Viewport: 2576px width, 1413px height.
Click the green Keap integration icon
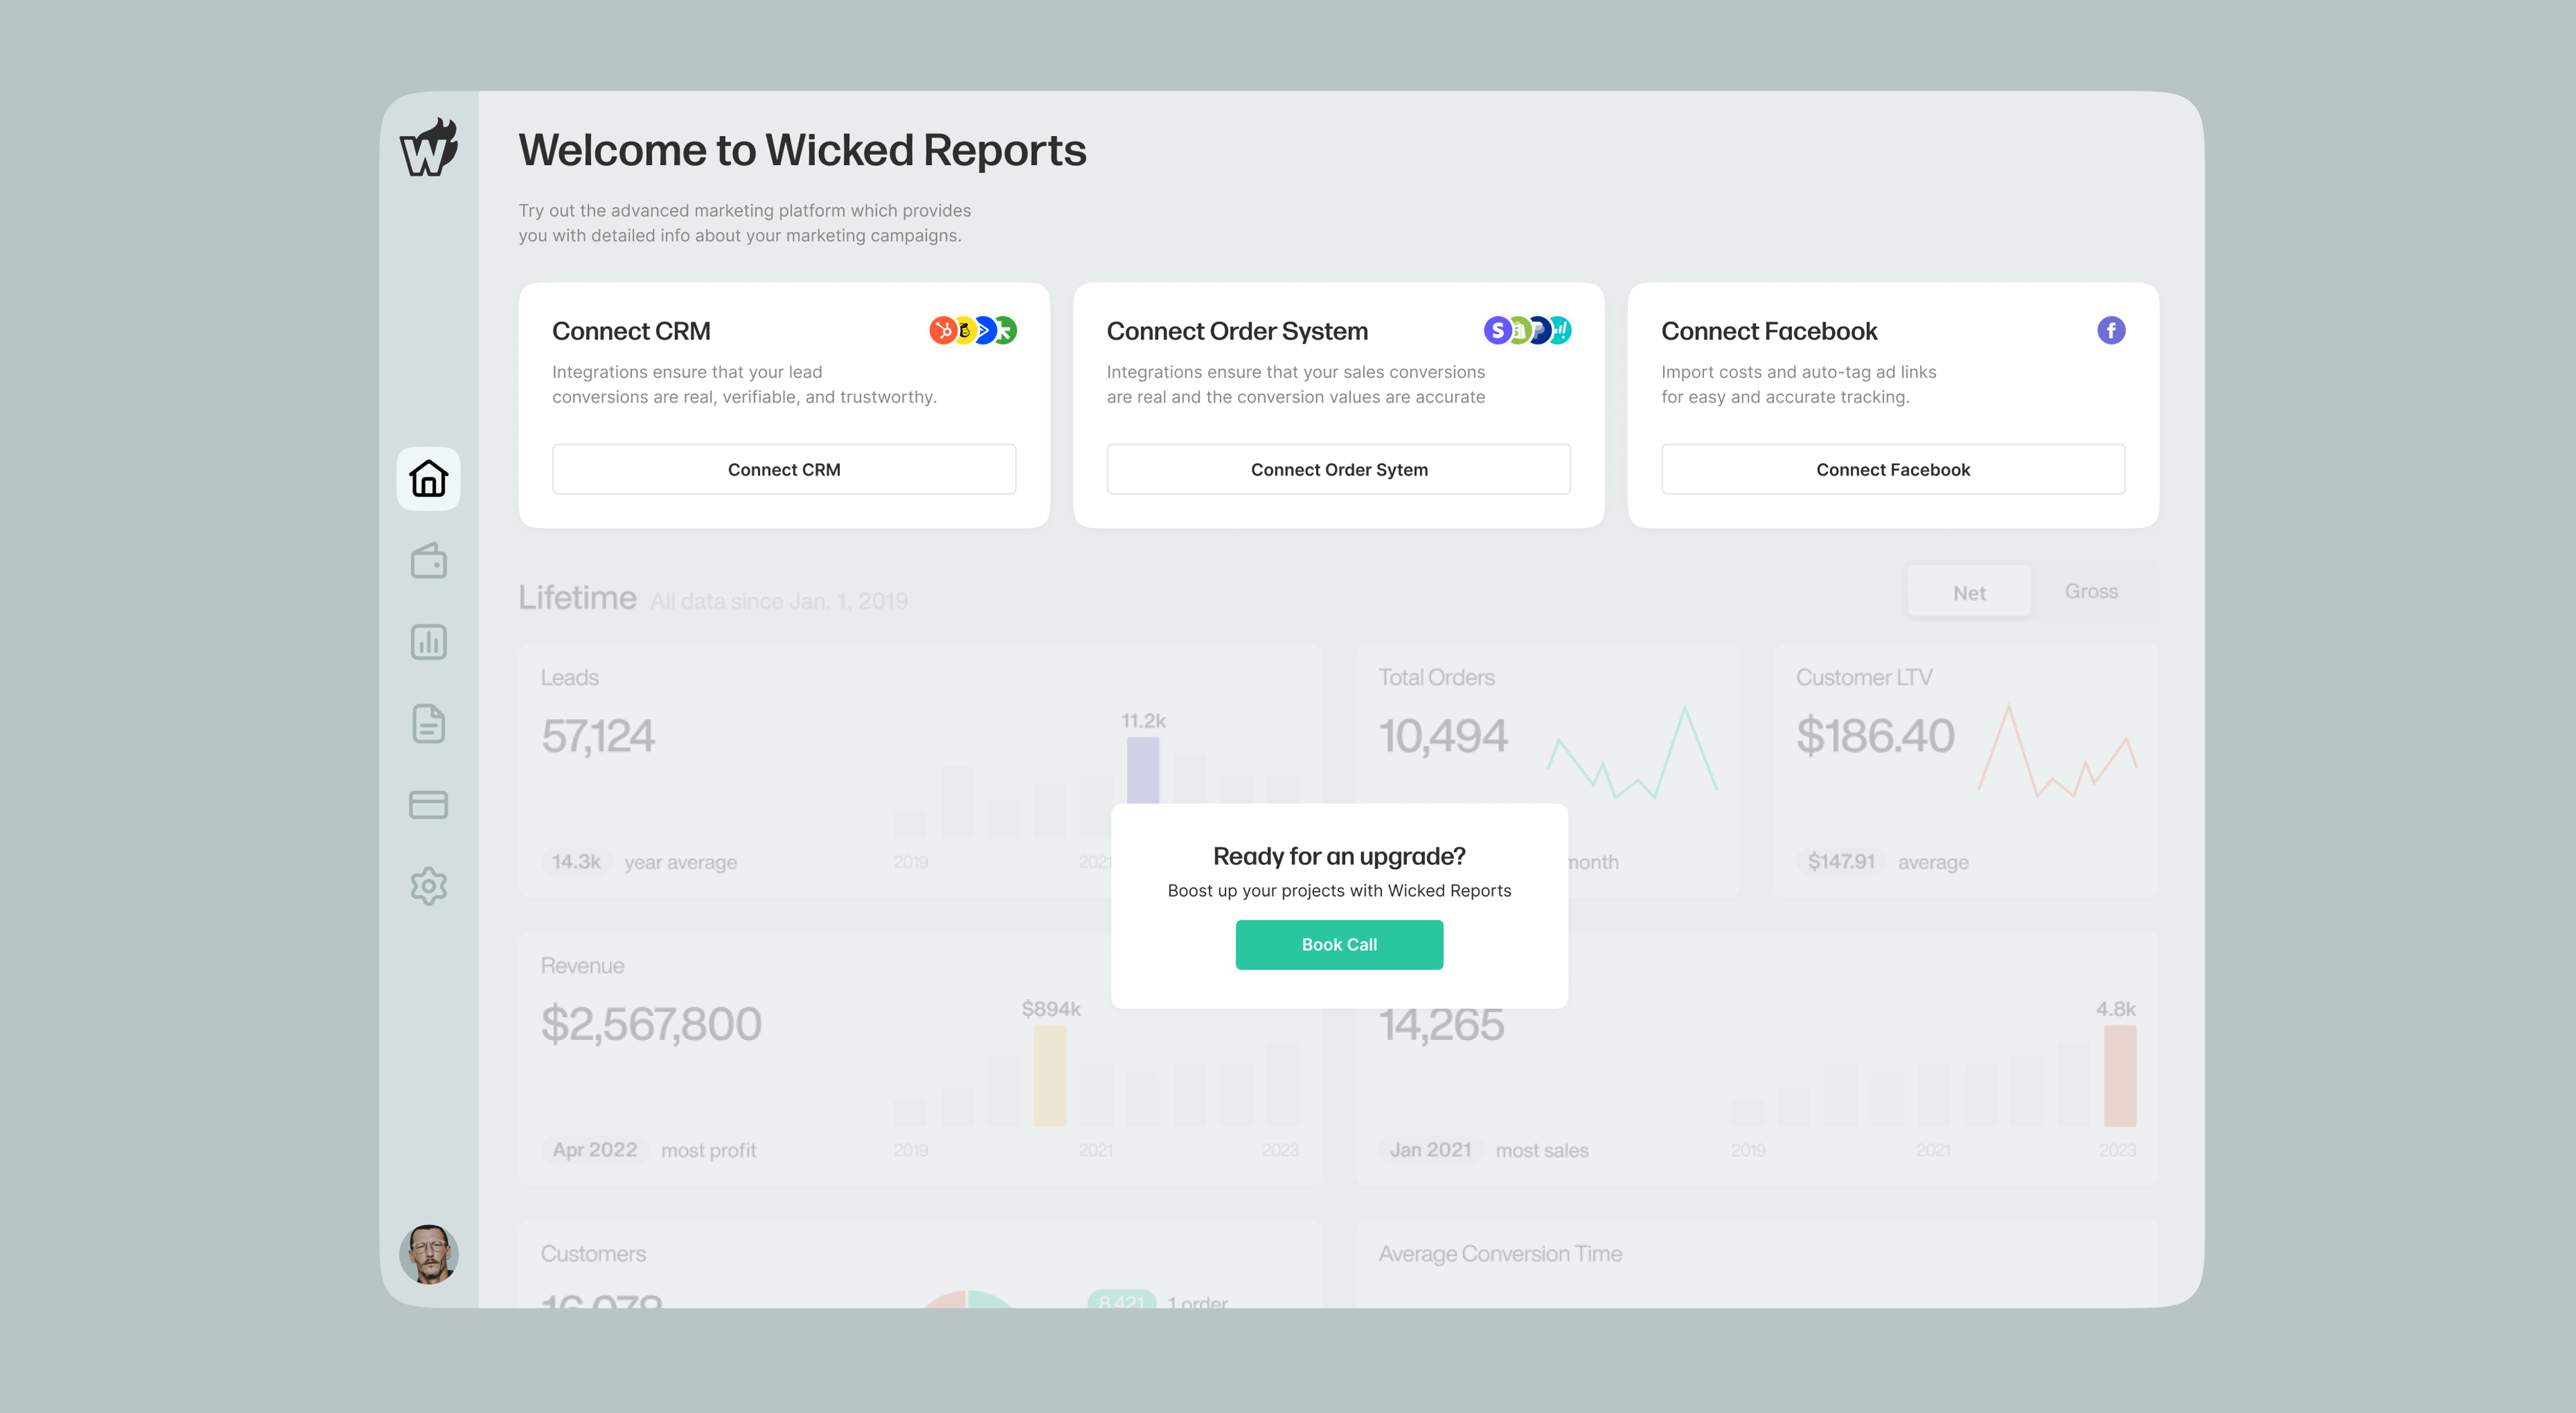point(1005,330)
